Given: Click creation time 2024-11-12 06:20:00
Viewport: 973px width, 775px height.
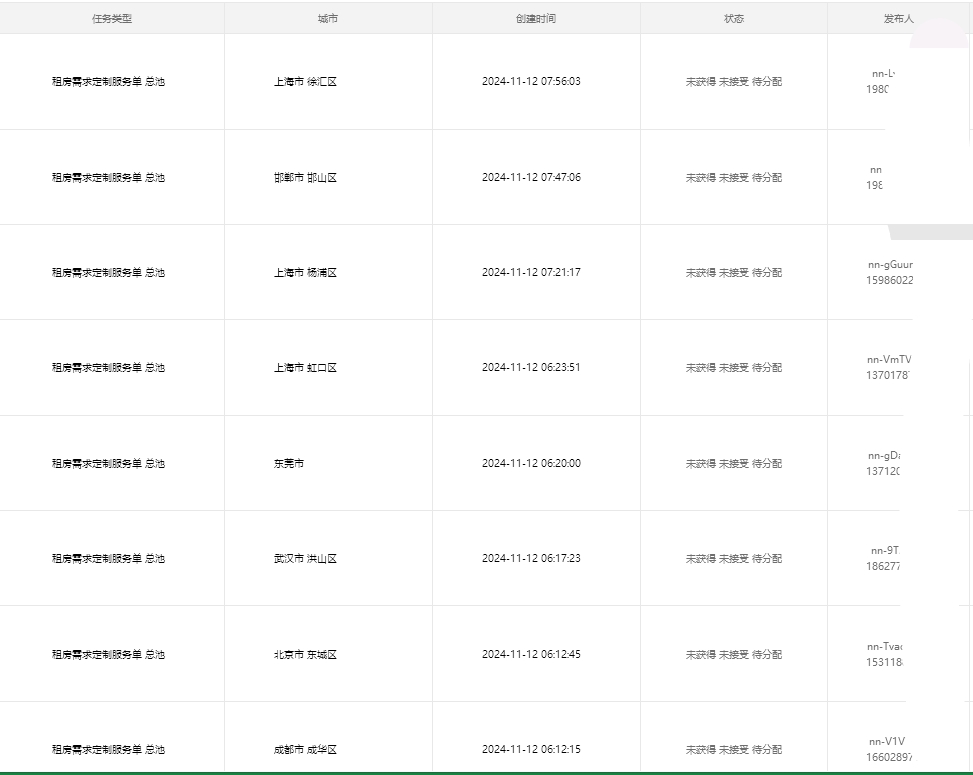Looking at the screenshot, I should click(x=531, y=464).
